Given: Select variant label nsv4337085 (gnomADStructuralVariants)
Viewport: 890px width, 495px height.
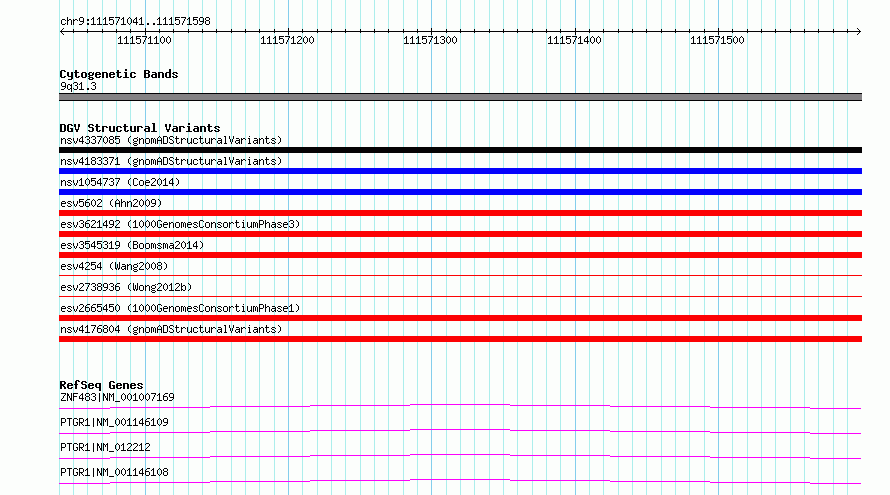Looking at the screenshot, I should pos(171,140).
